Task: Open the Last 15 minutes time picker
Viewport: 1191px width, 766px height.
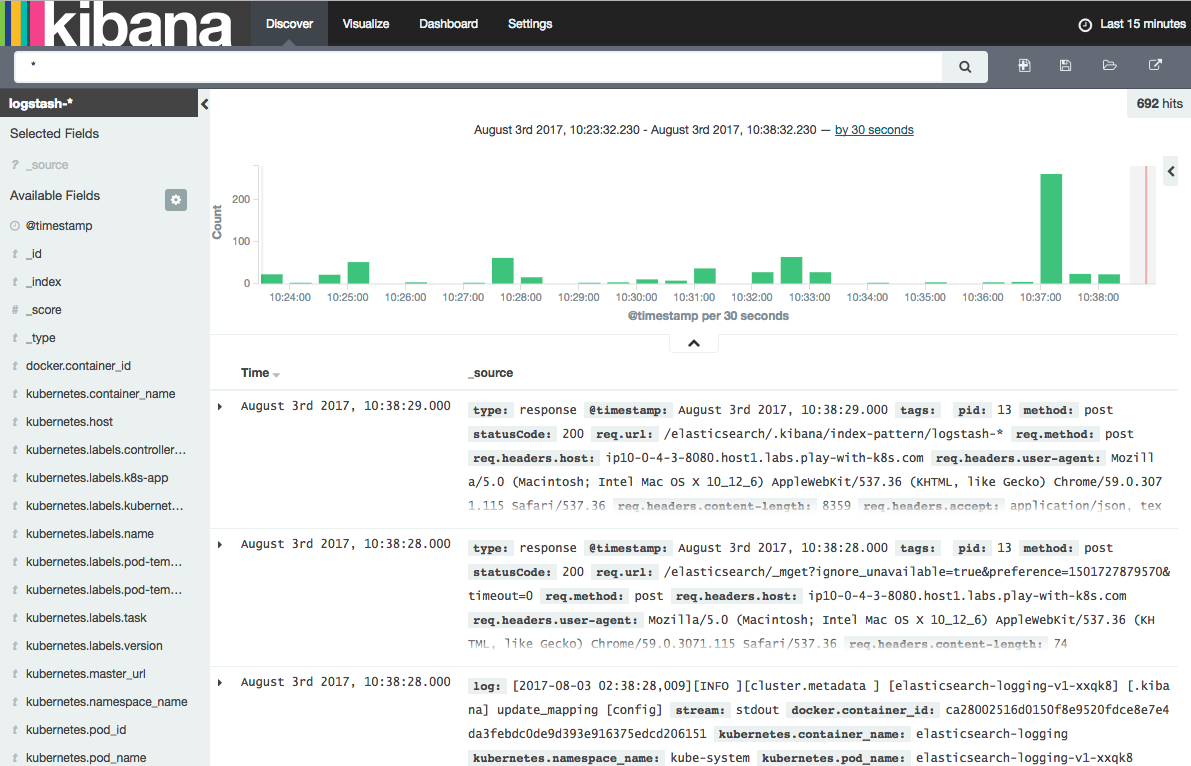Action: pyautogui.click(x=1131, y=24)
